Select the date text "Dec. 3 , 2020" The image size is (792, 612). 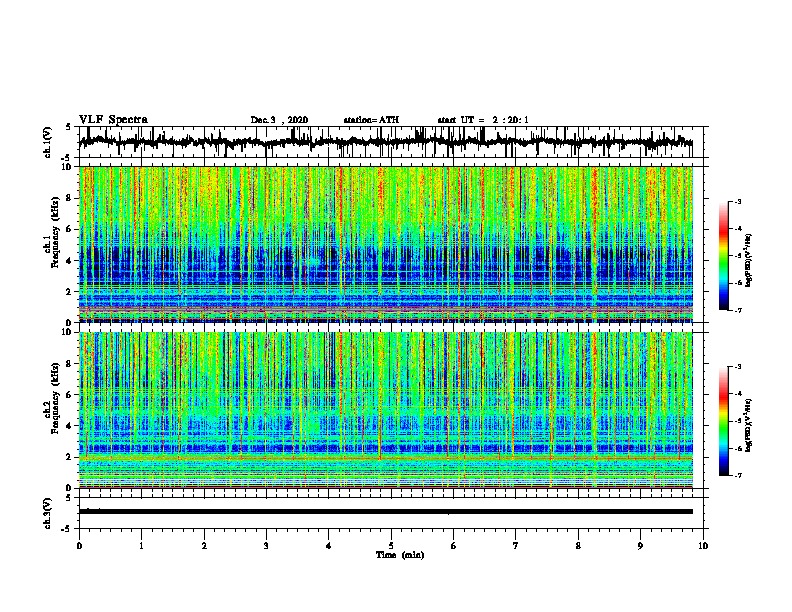coord(279,120)
